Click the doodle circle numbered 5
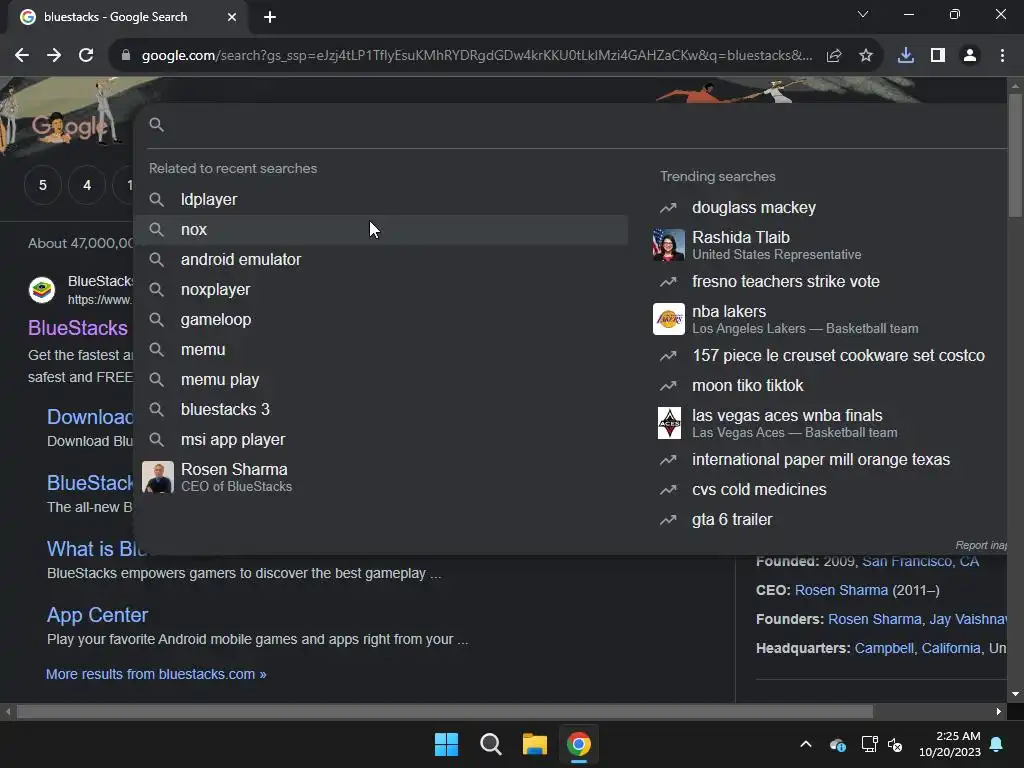The image size is (1024, 768). (42, 185)
